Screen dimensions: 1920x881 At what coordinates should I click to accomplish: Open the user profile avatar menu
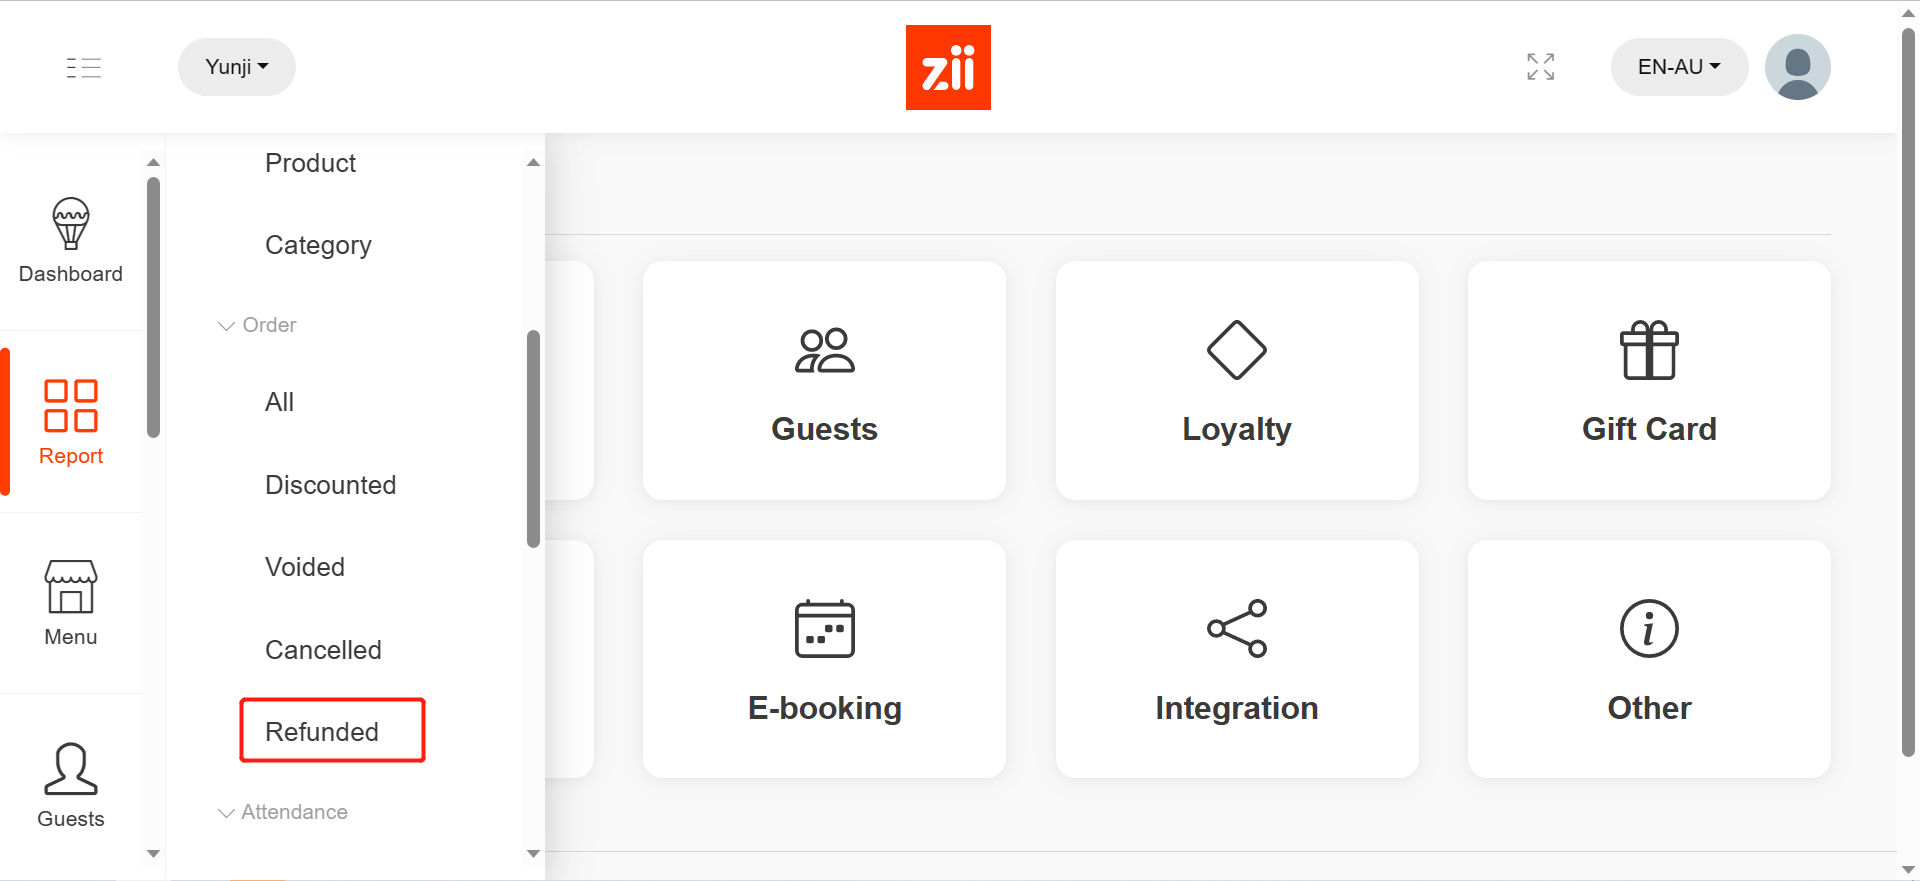pos(1797,67)
